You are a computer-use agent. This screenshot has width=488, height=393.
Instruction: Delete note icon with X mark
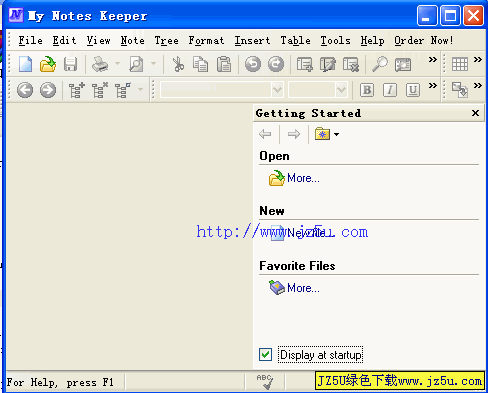[x=351, y=64]
